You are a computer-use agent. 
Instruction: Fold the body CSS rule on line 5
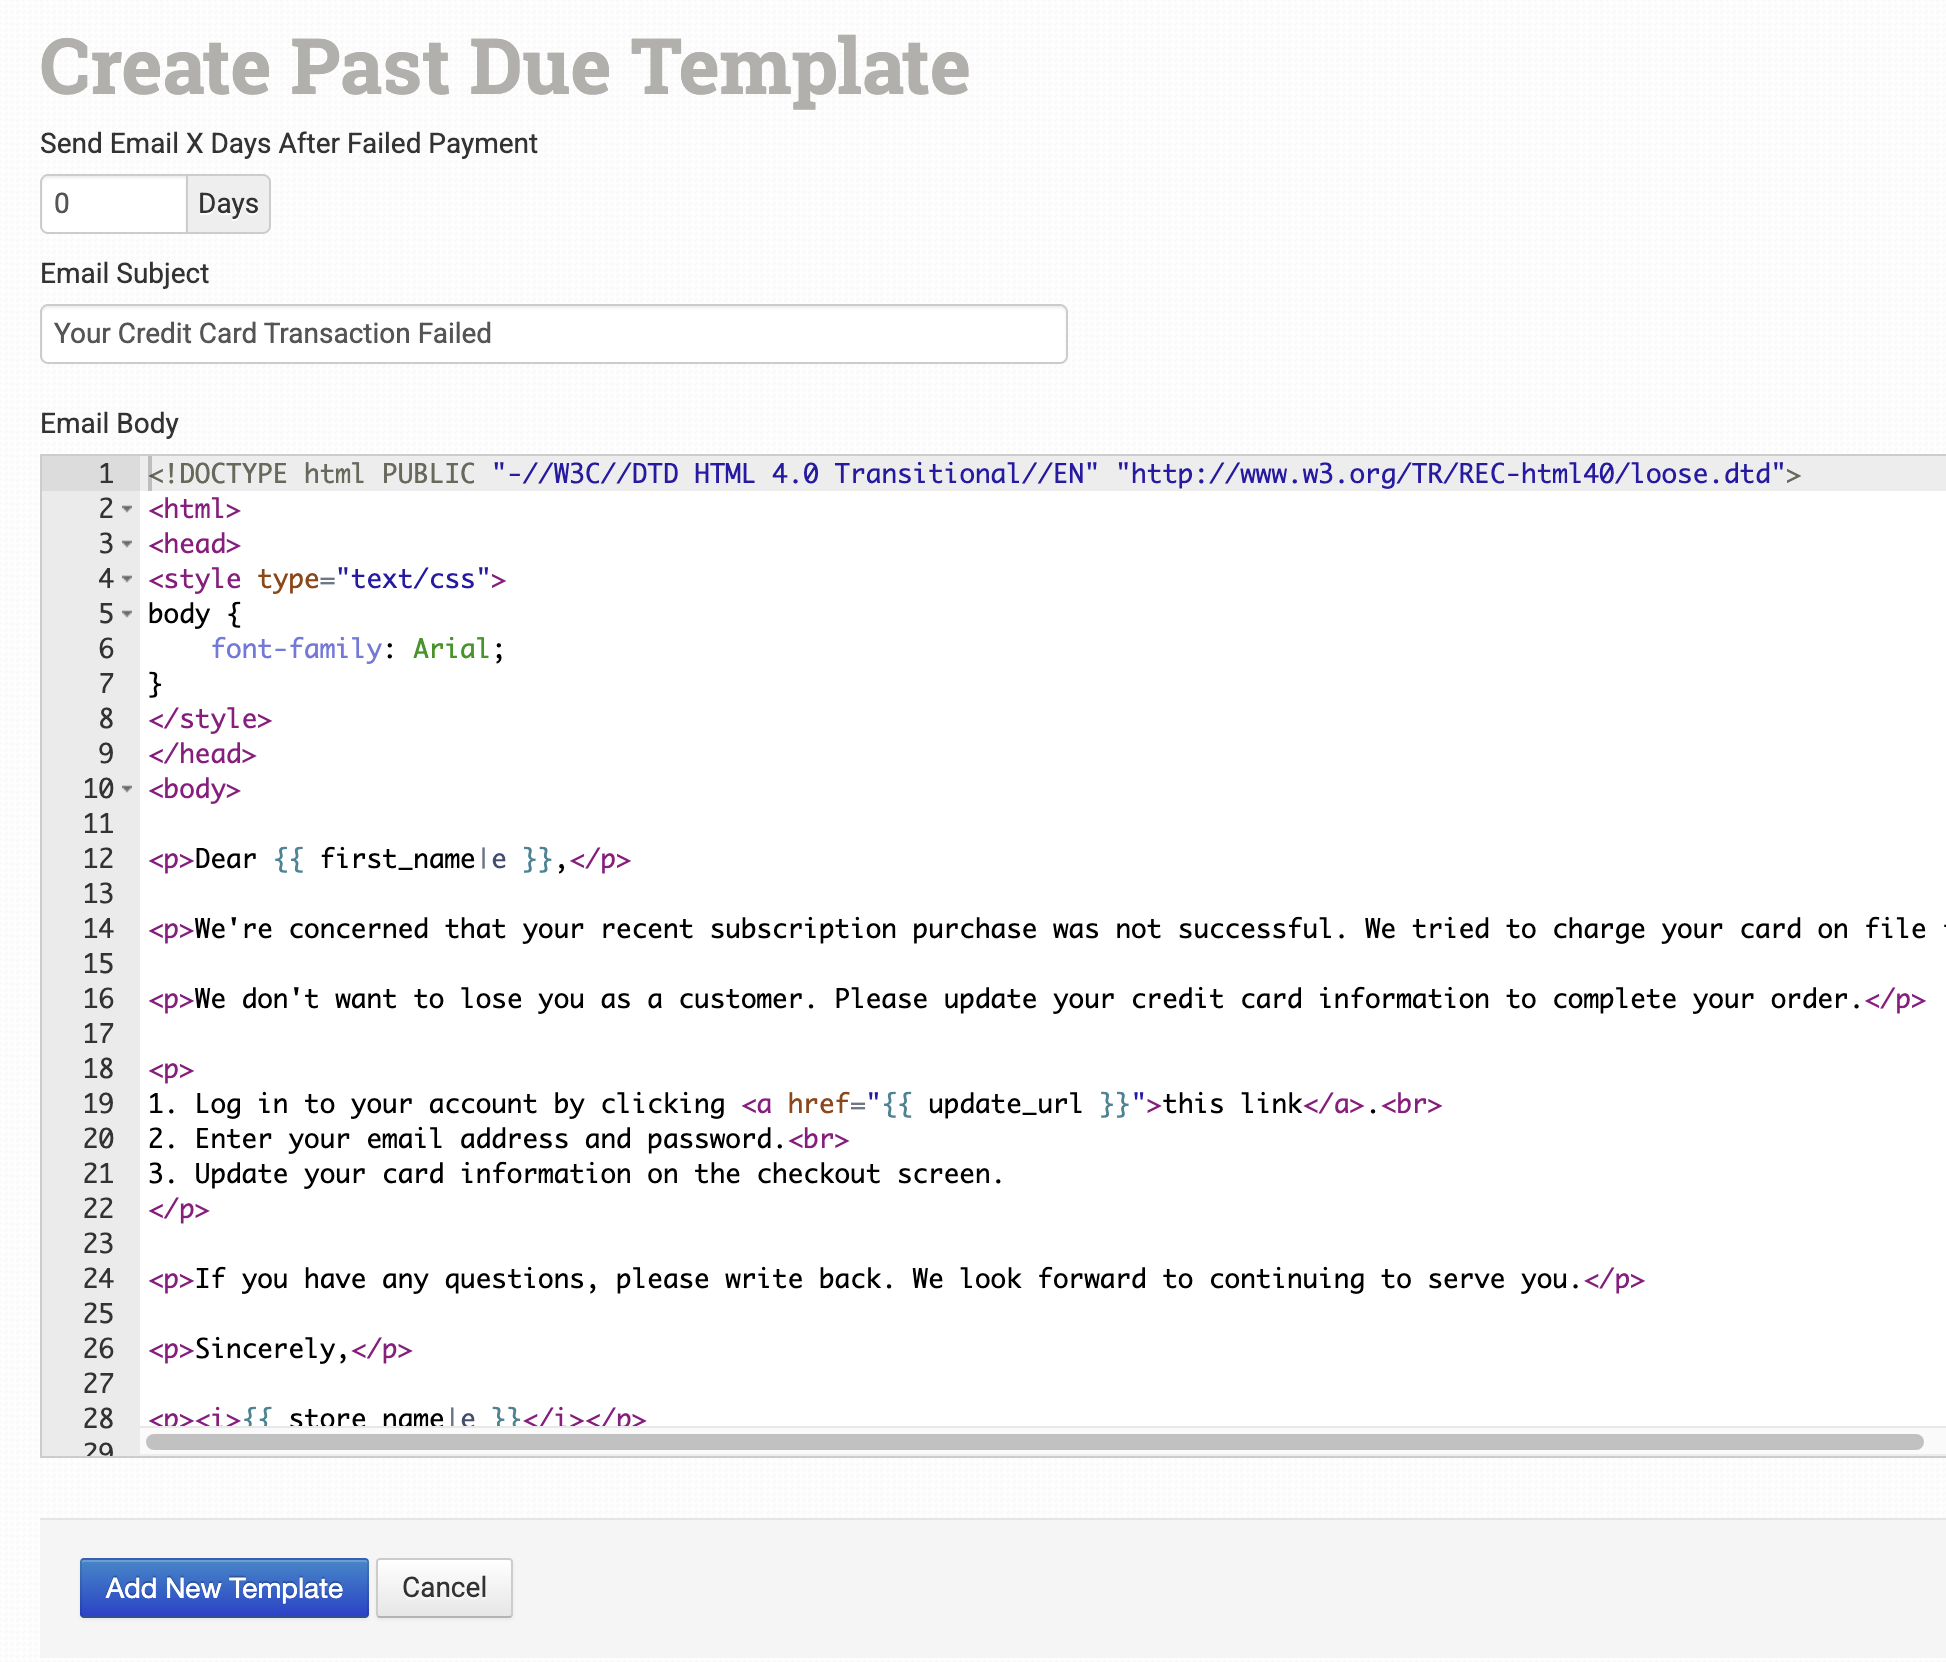click(127, 614)
